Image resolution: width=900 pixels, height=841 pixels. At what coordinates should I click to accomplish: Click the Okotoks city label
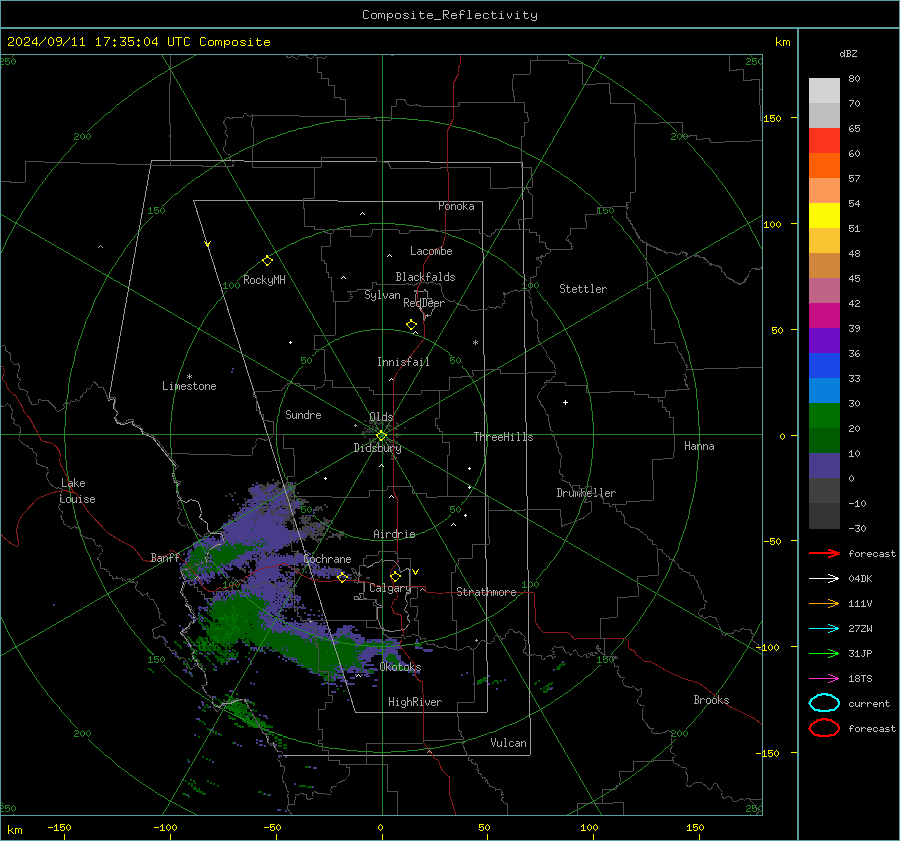400,667
